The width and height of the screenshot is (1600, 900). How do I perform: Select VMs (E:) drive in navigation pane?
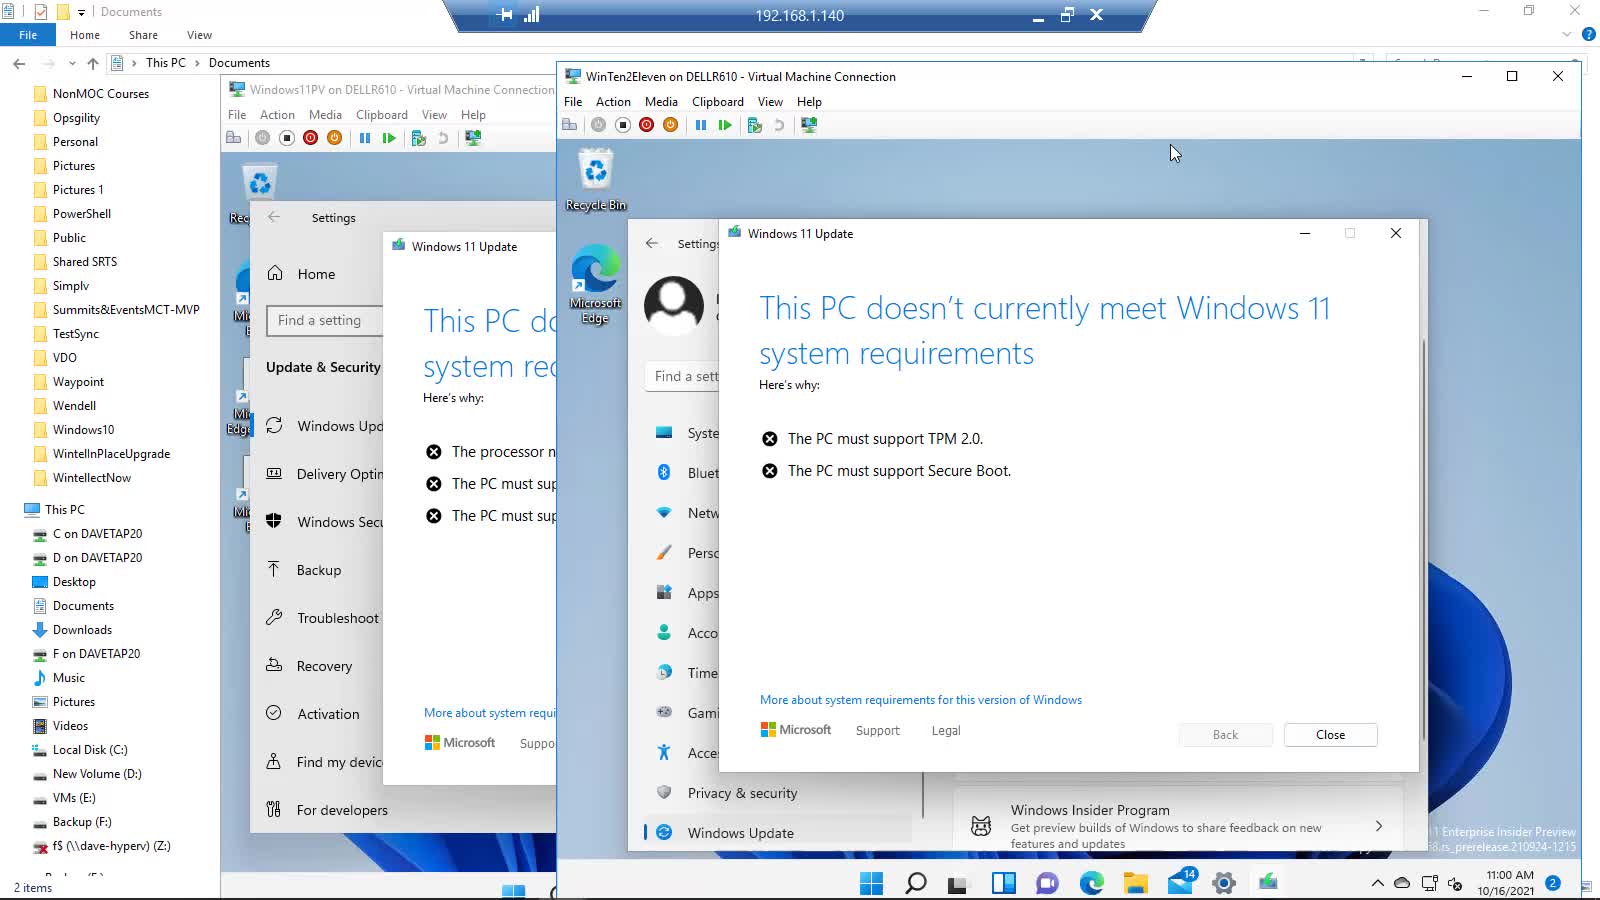[x=74, y=798]
